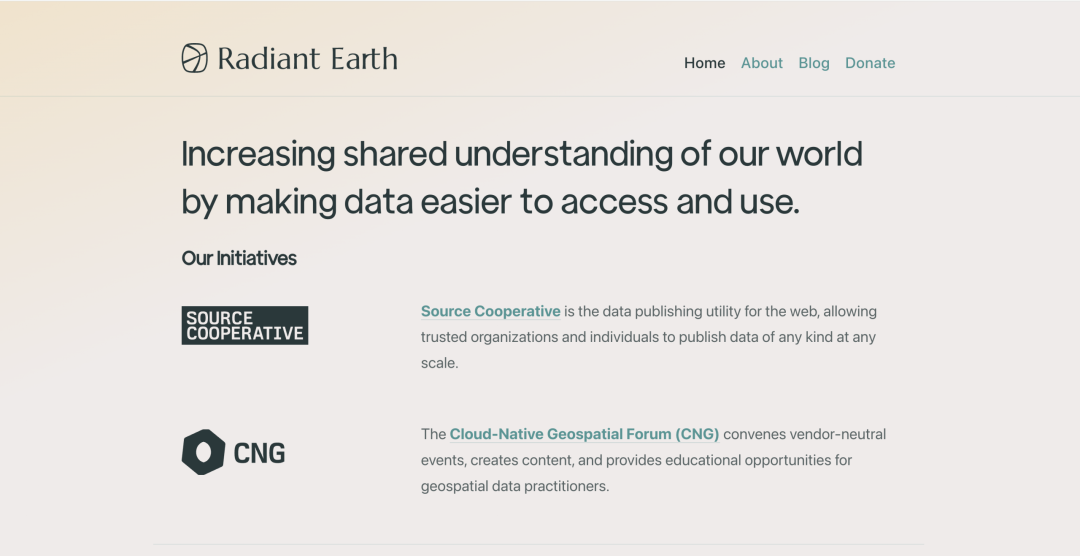Viewport: 1080px width, 556px height.
Task: Click the word 'scale.' ending Source description
Action: [439, 363]
